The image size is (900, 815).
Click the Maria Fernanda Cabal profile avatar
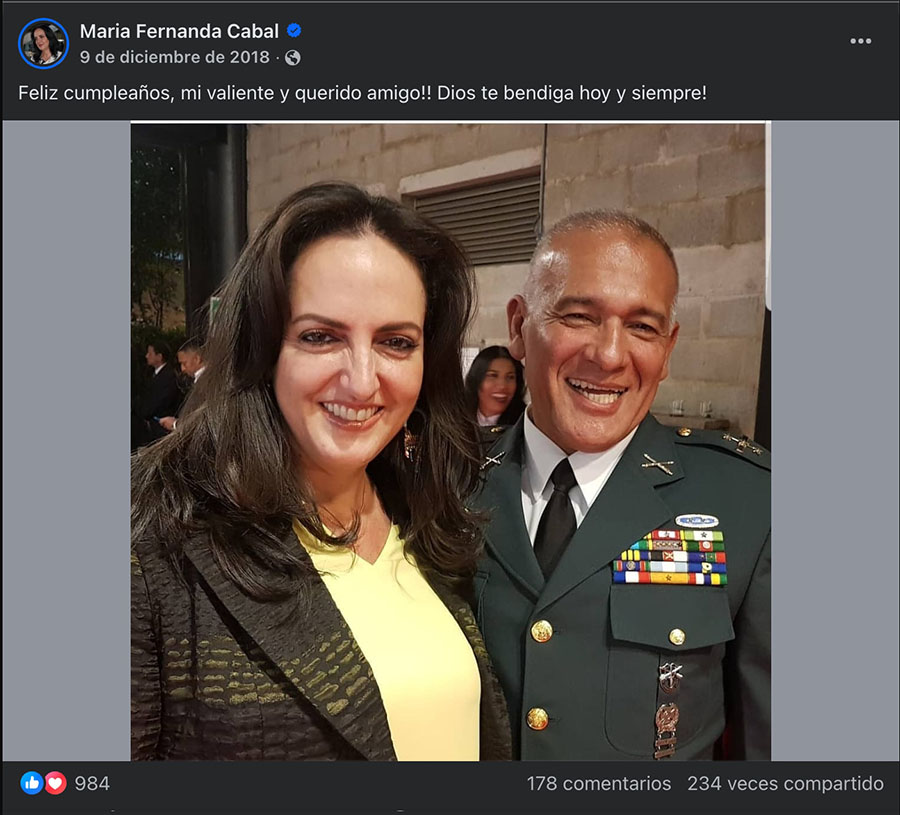pyautogui.click(x=43, y=43)
